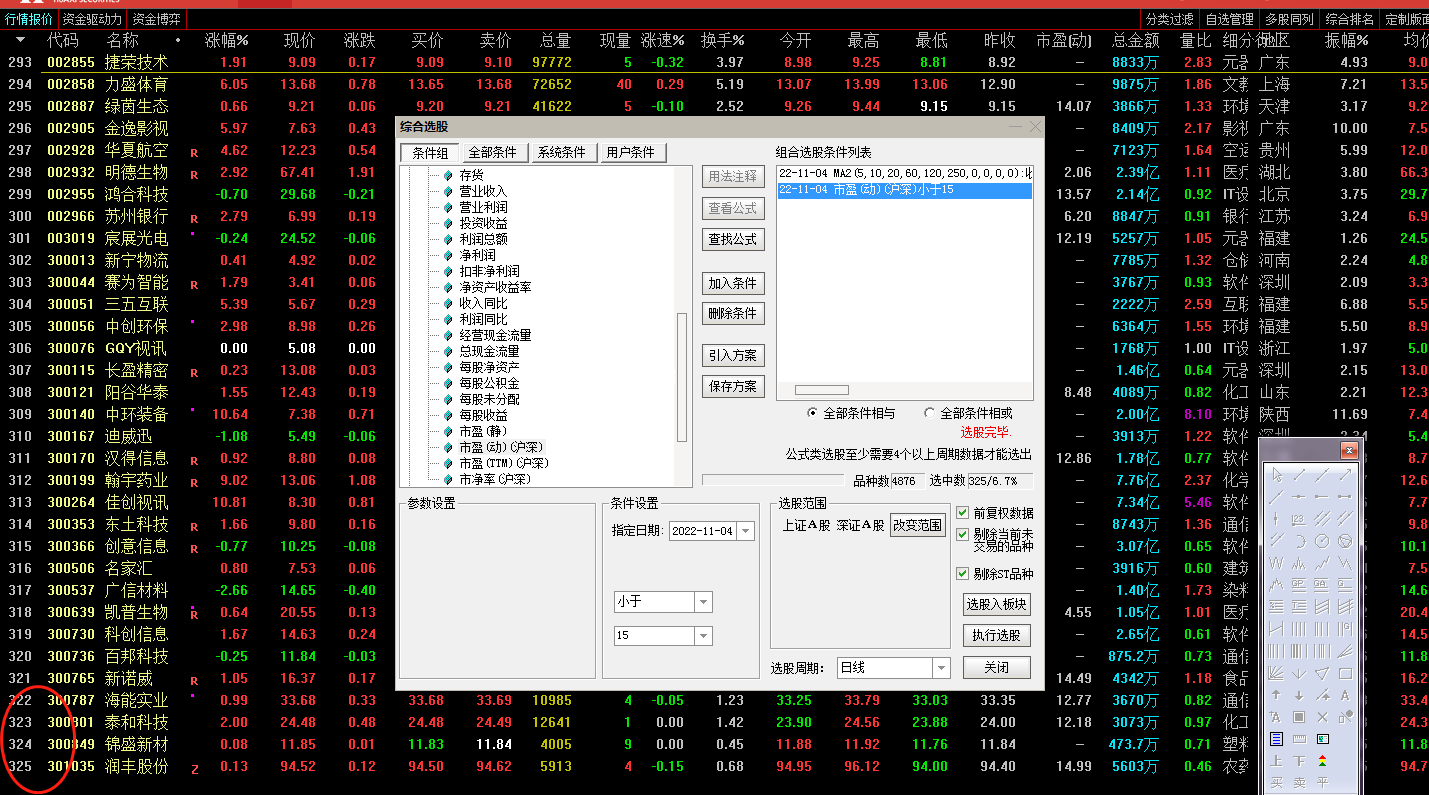Select the GA Gann angle tool
Image resolution: width=1429 pixels, height=795 pixels.
pyautogui.click(x=1320, y=583)
